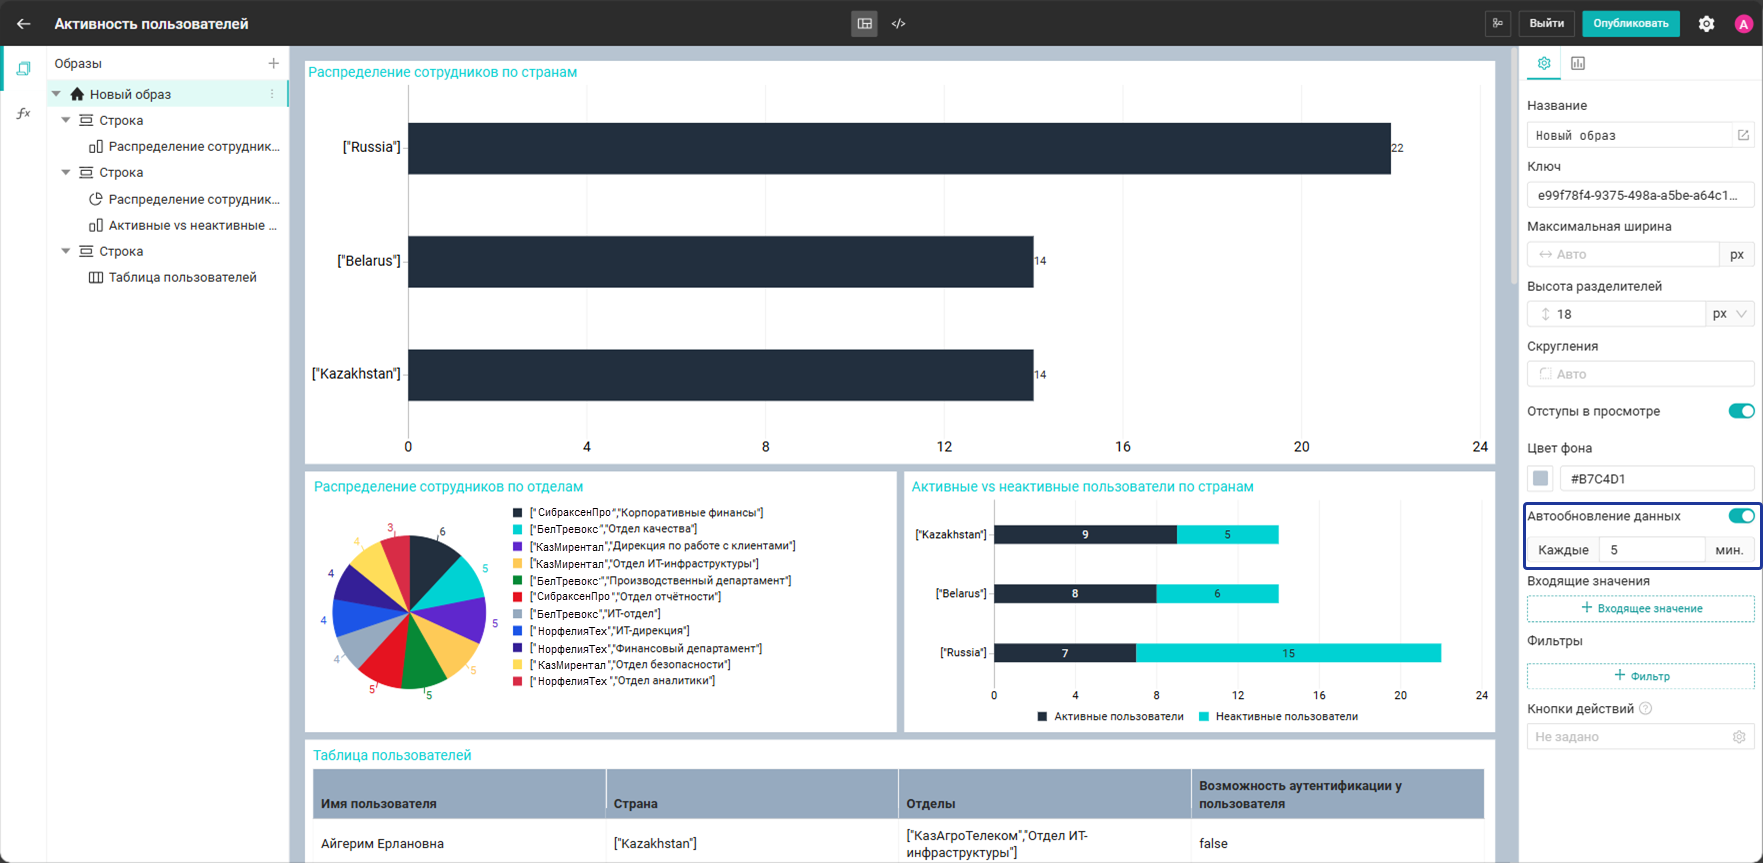Collapse the Новый образ tree node

[57, 94]
